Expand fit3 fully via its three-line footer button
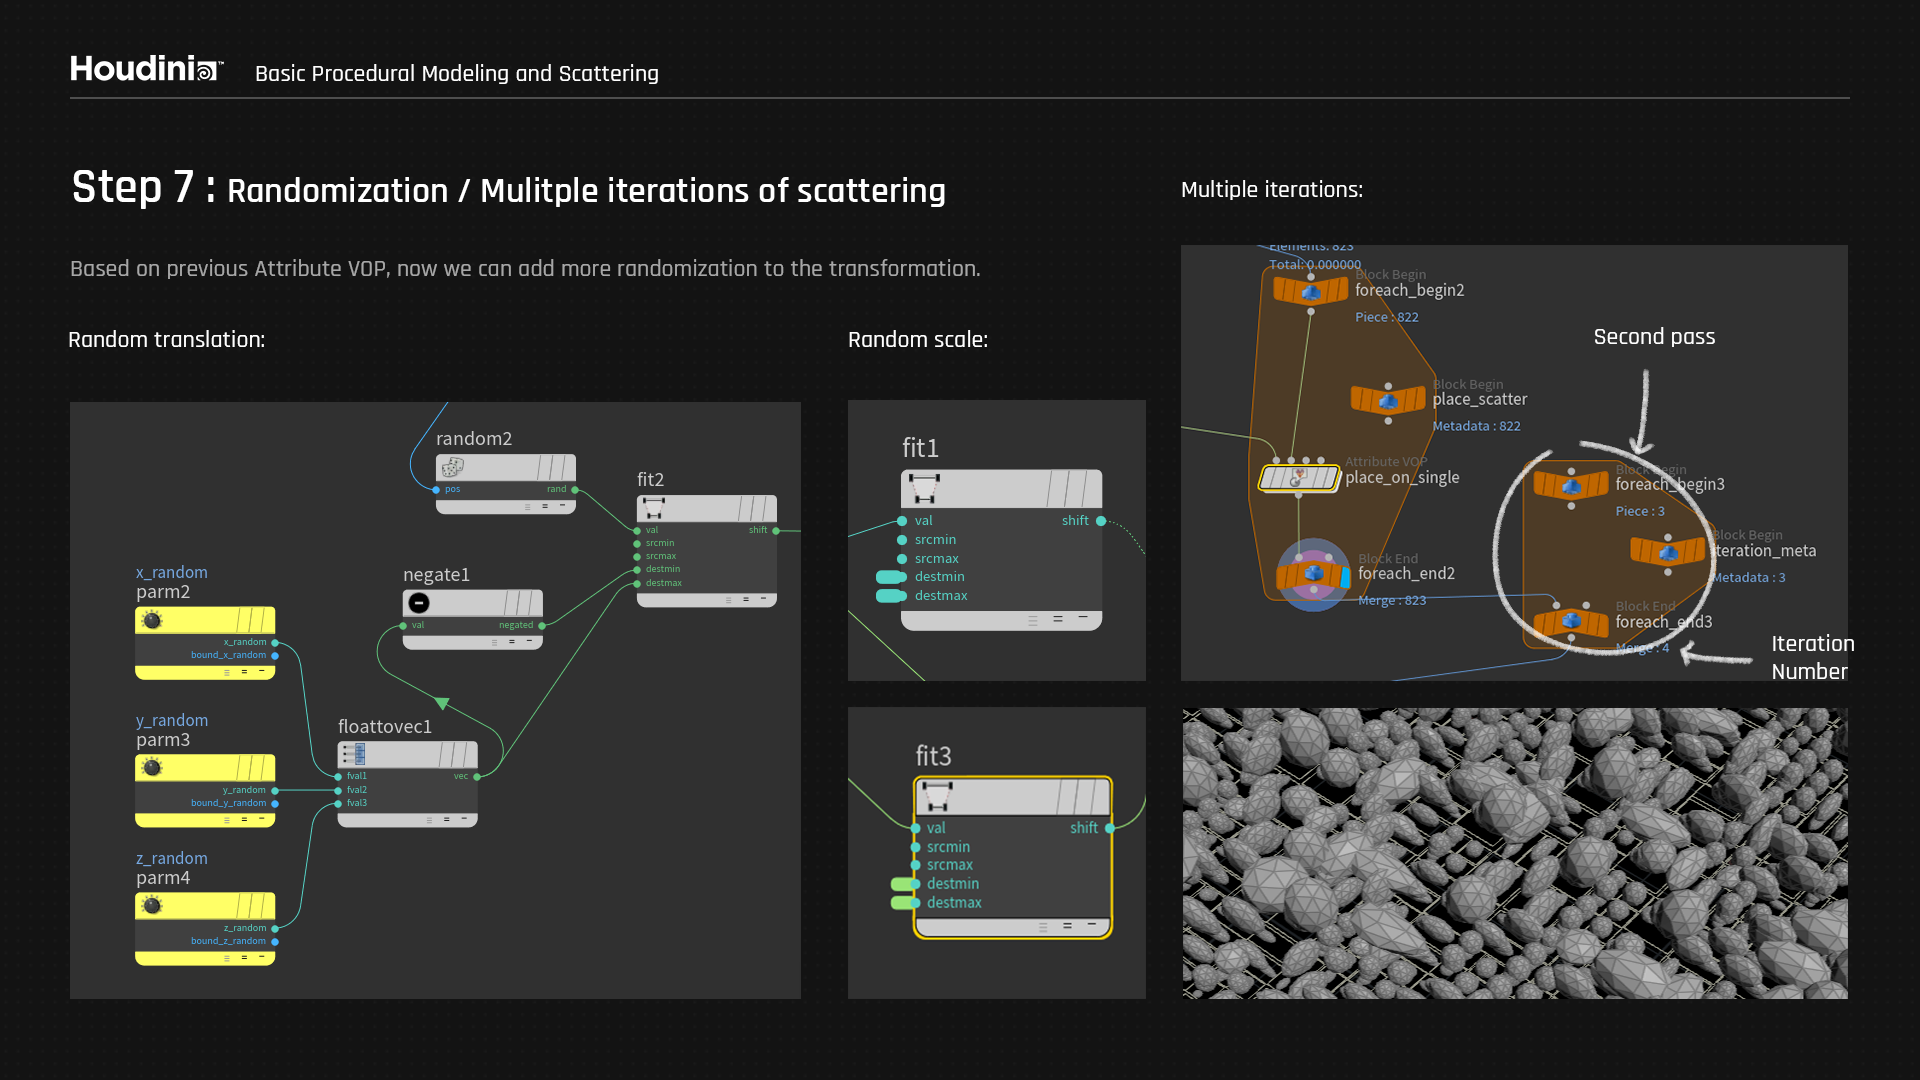 [x=1043, y=927]
